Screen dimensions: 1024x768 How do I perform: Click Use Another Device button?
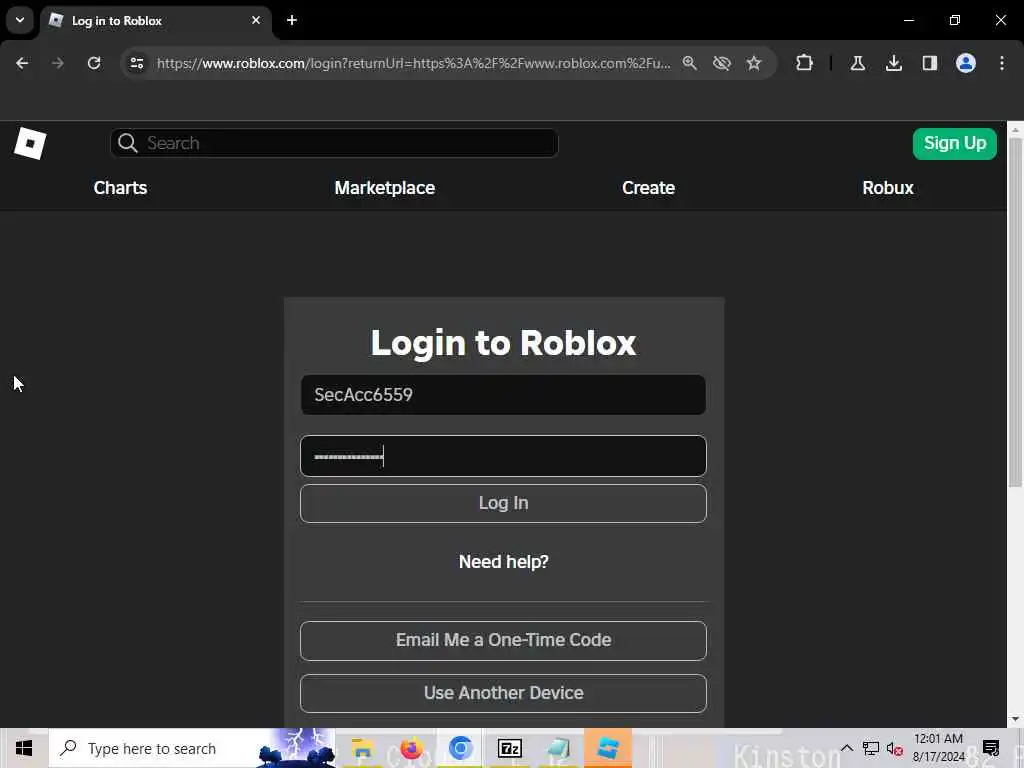coord(503,693)
